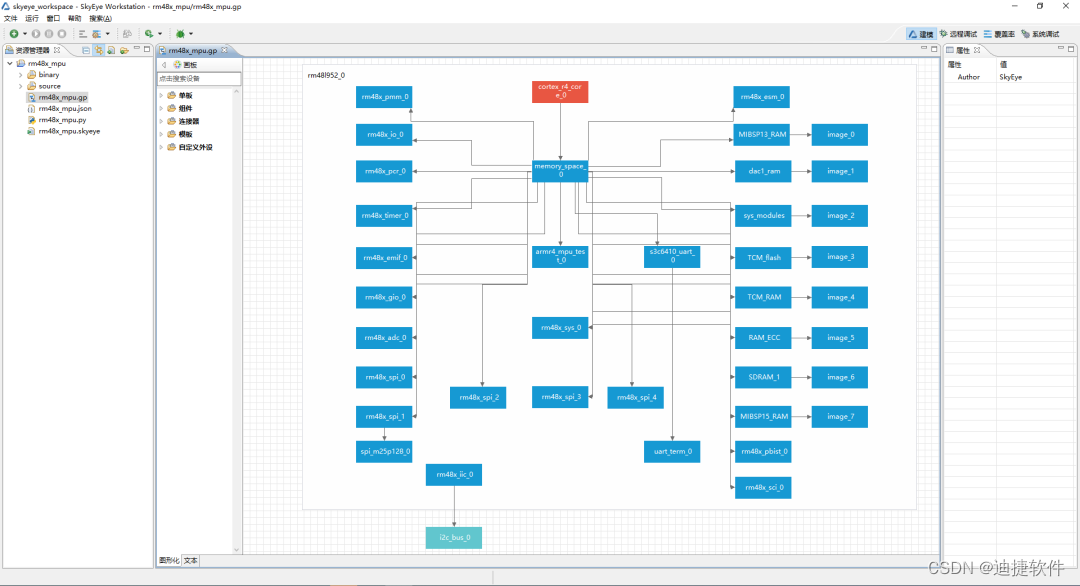Viewport: 1080px width, 586px height.
Task: Click the green run-launch toolbar icon
Action: pos(149,34)
